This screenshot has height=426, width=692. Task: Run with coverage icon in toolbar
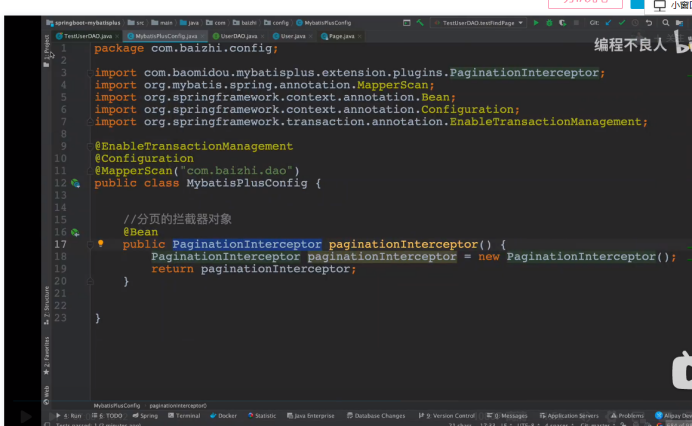(x=562, y=23)
